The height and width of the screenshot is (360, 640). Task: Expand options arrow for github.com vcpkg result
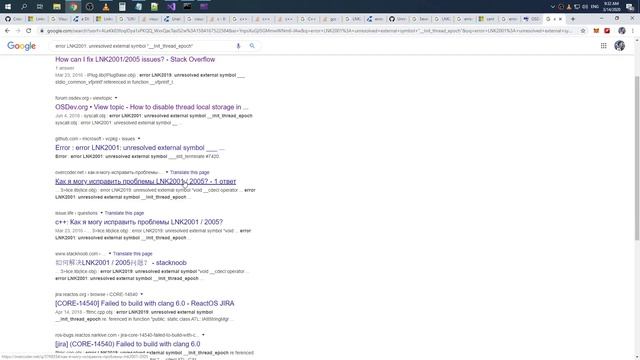point(139,139)
